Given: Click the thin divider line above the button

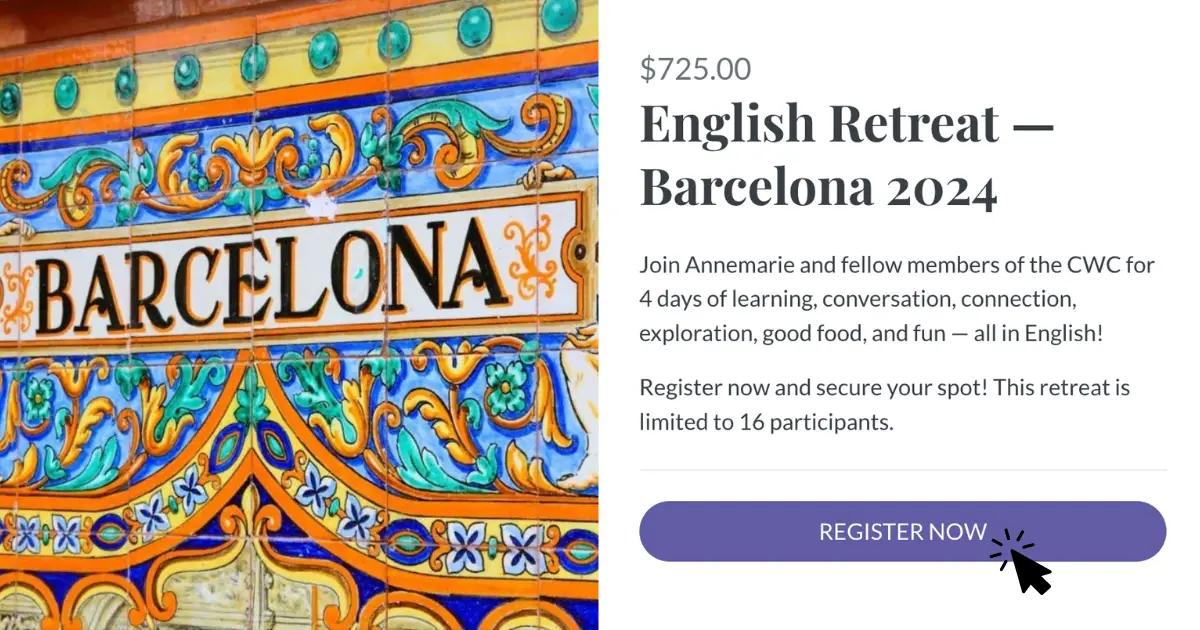Looking at the screenshot, I should 903,469.
